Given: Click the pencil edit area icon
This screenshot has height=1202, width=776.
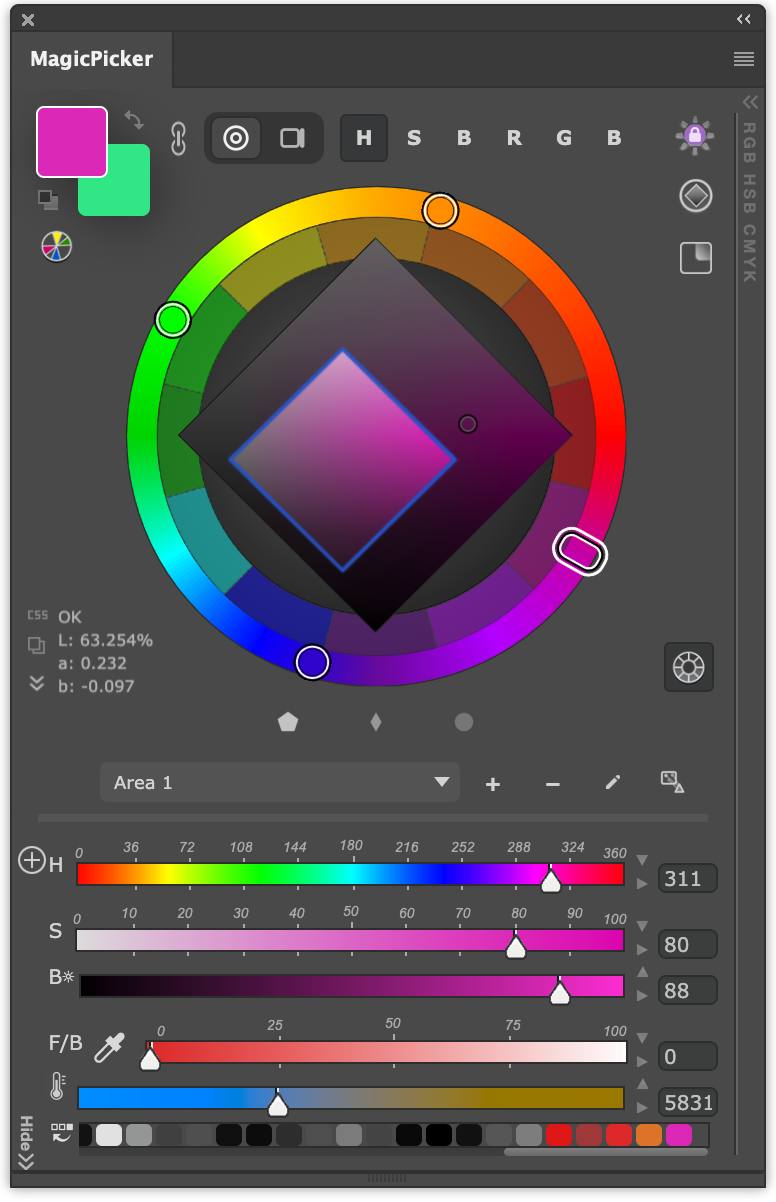Looking at the screenshot, I should tap(613, 782).
